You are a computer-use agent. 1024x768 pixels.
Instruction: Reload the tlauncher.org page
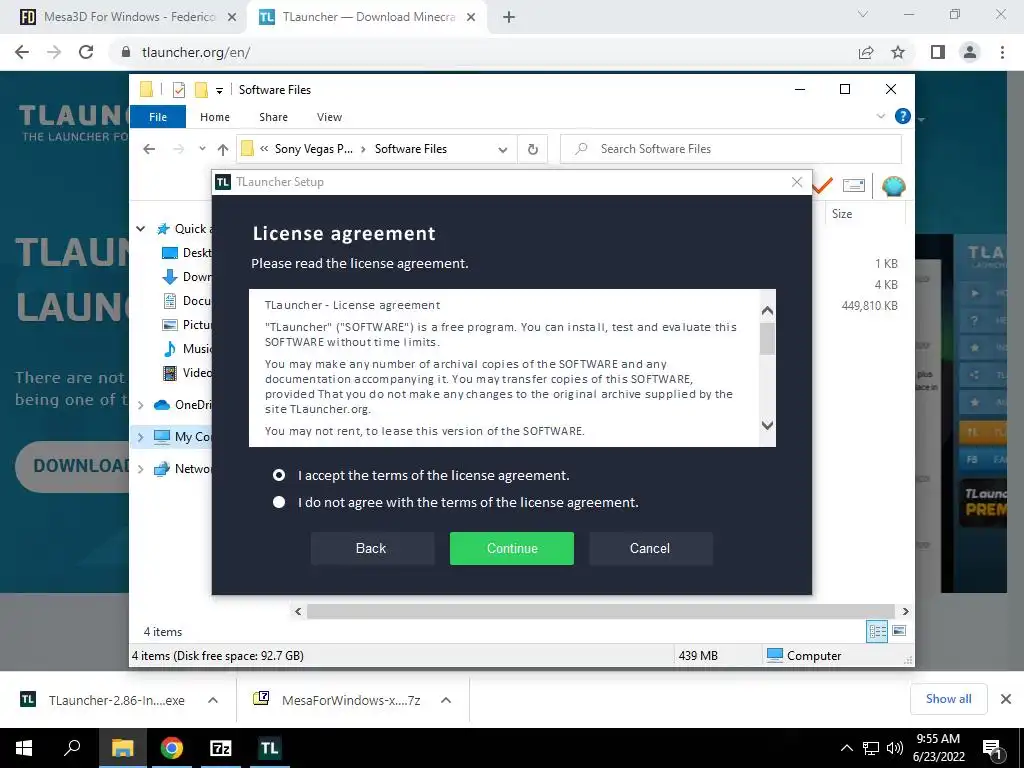point(86,52)
